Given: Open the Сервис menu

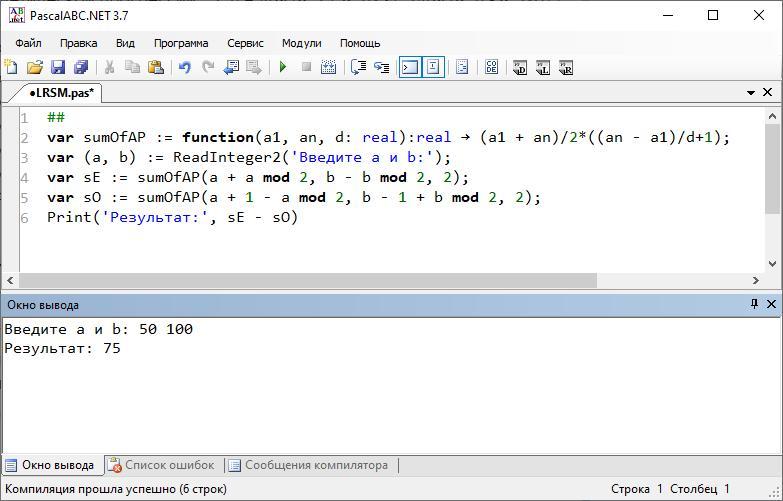Looking at the screenshot, I should 245,43.
